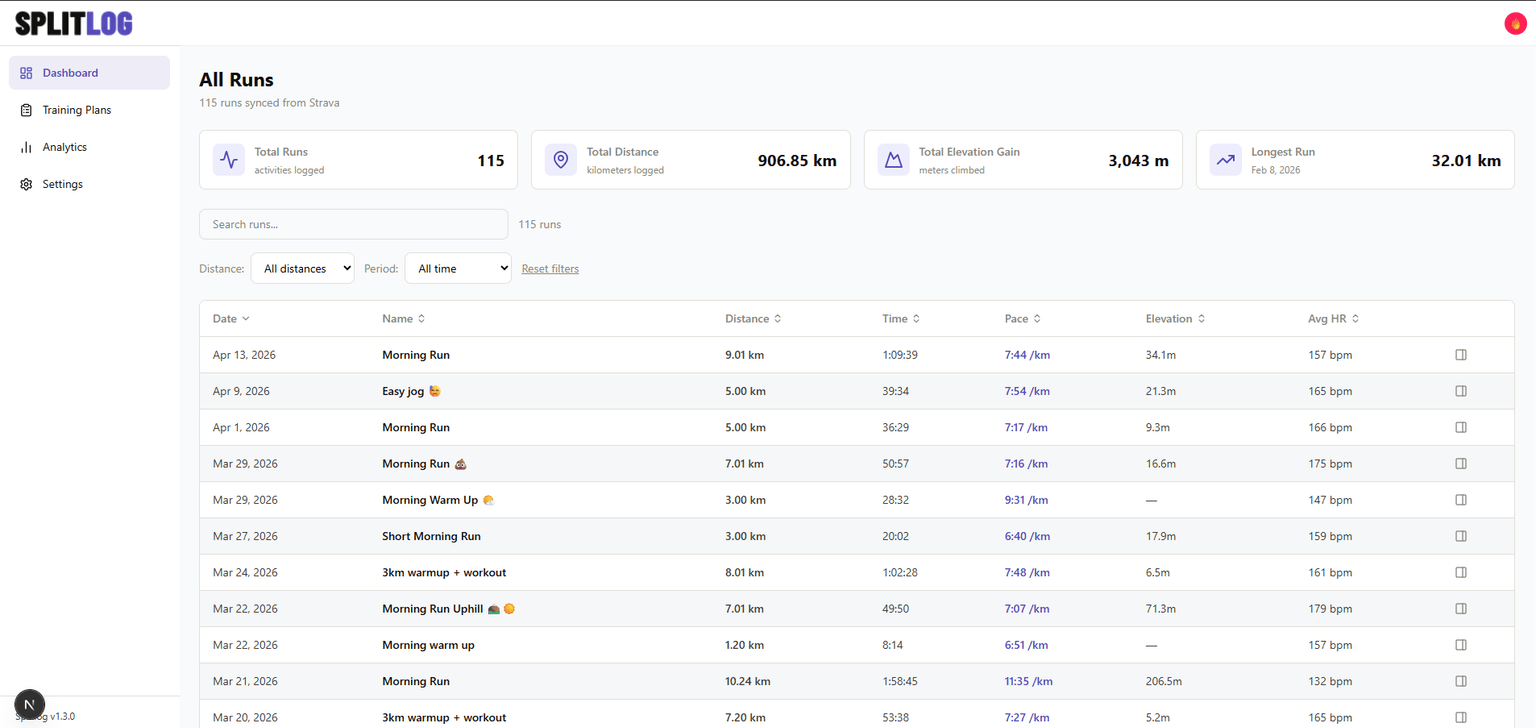1536x728 pixels.
Task: Click the Total Distance map pin icon
Action: [x=561, y=160]
